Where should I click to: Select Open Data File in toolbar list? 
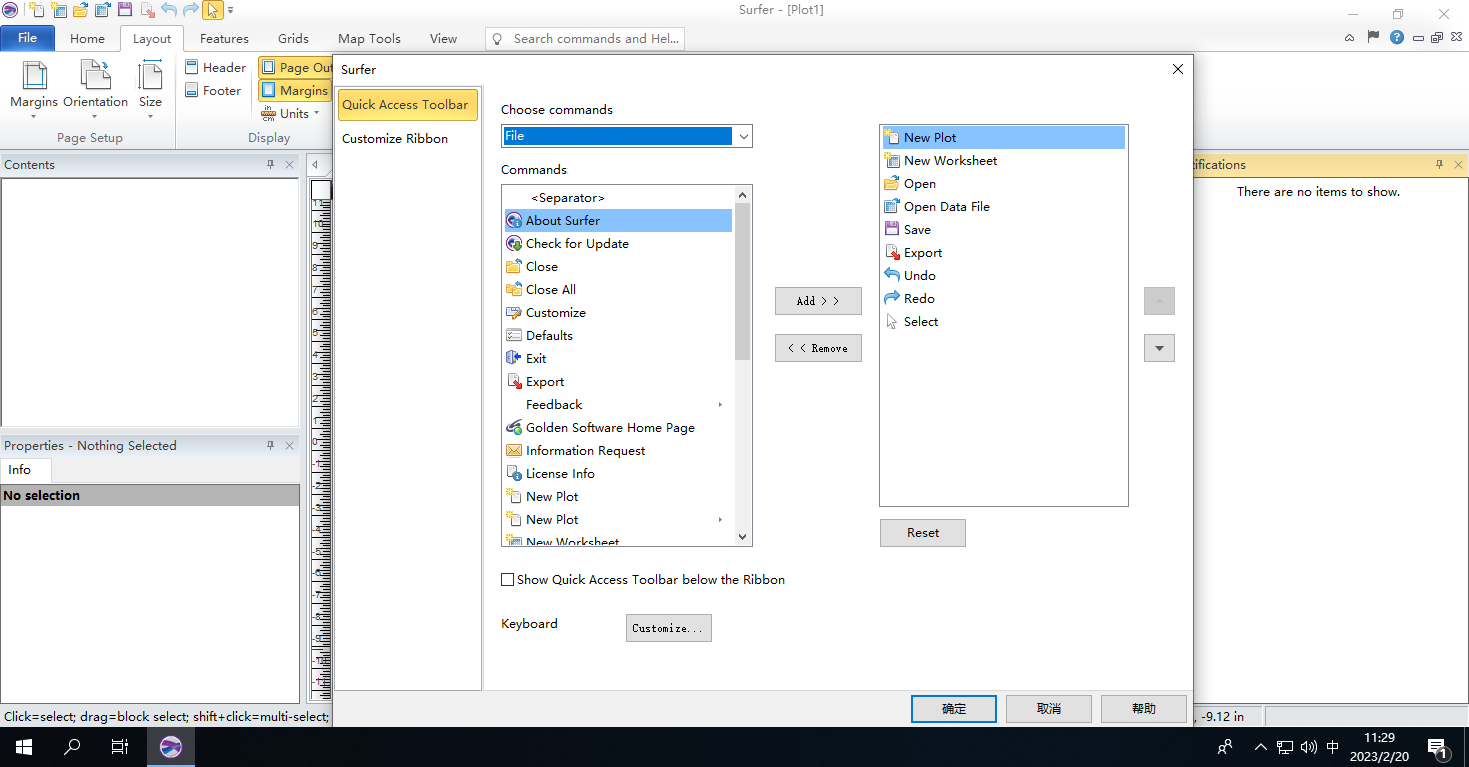click(1003, 206)
